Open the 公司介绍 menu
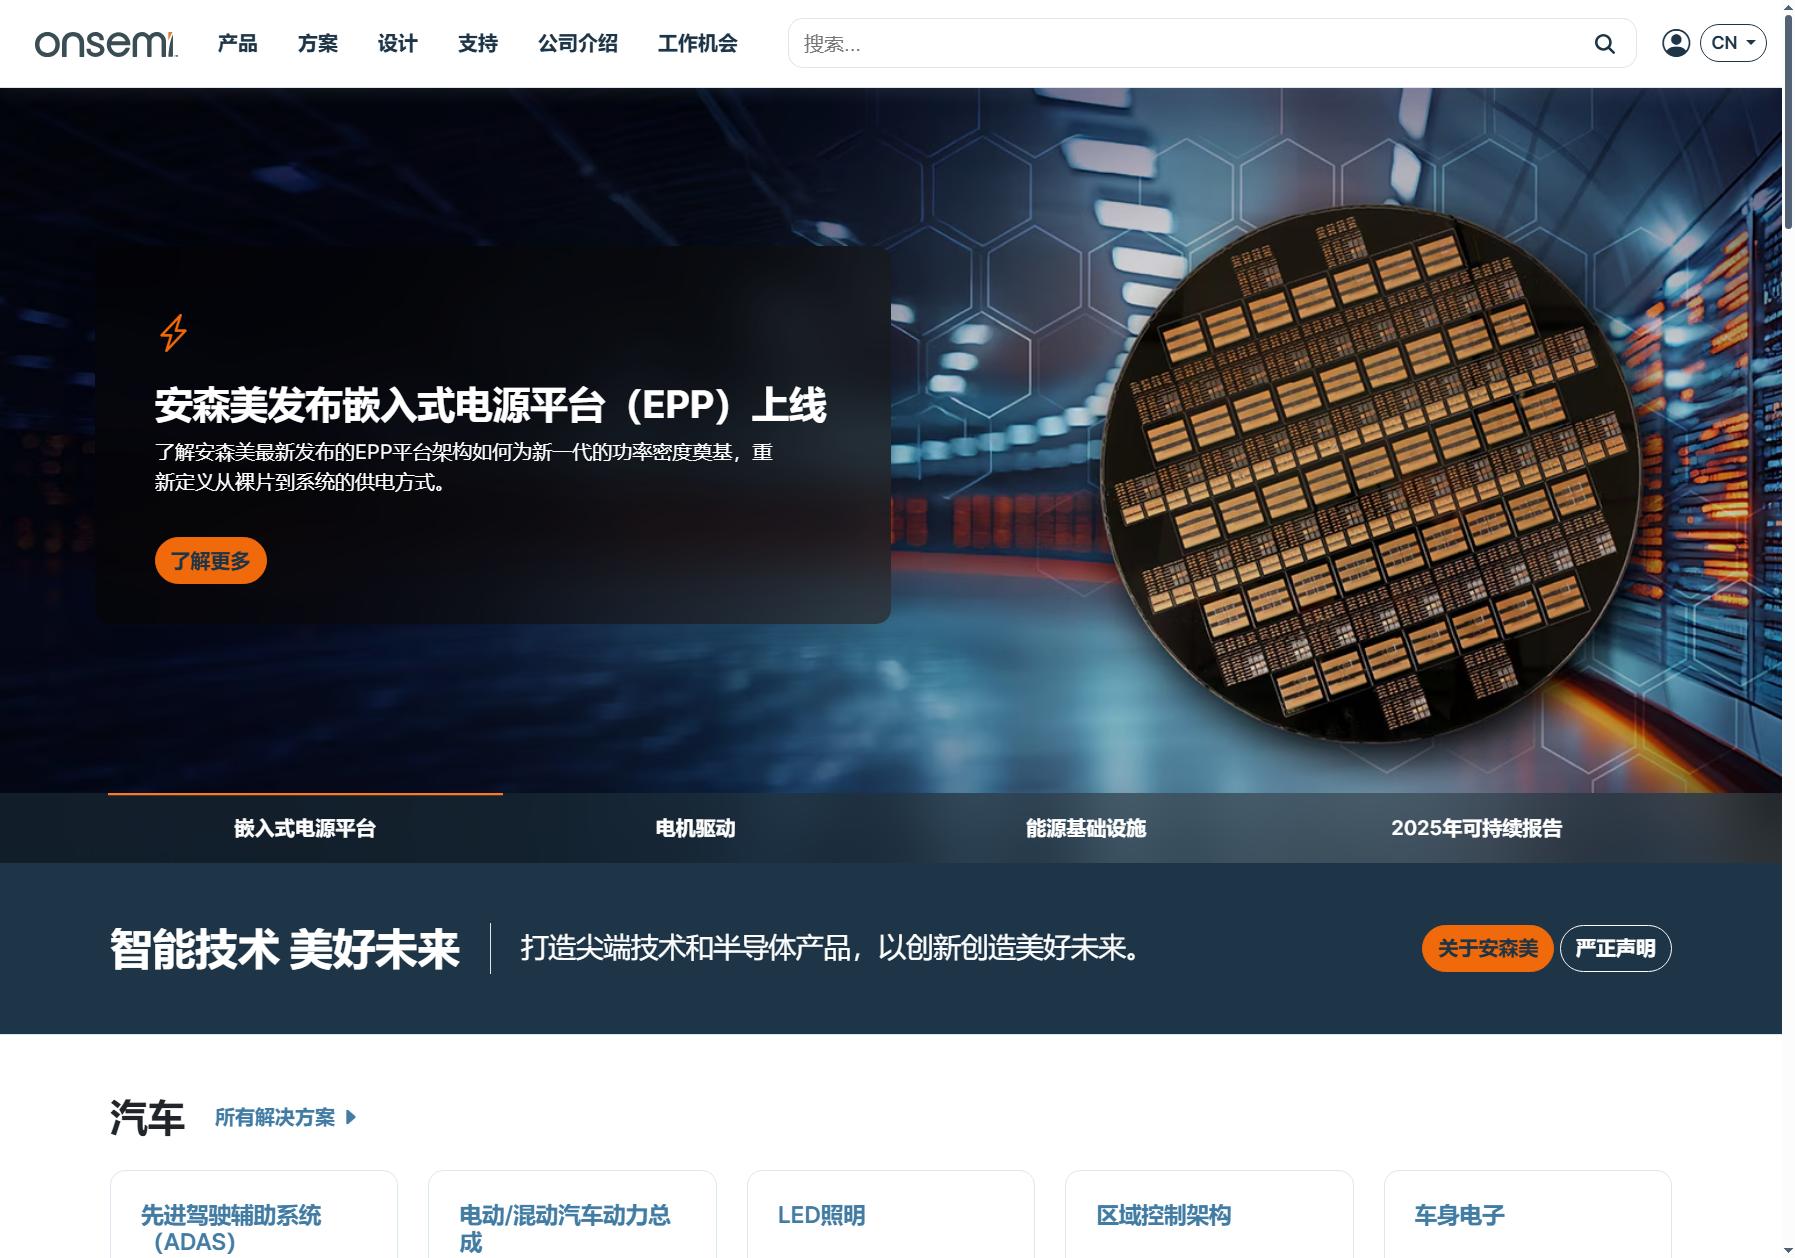Image resolution: width=1795 pixels, height=1258 pixels. [x=578, y=44]
